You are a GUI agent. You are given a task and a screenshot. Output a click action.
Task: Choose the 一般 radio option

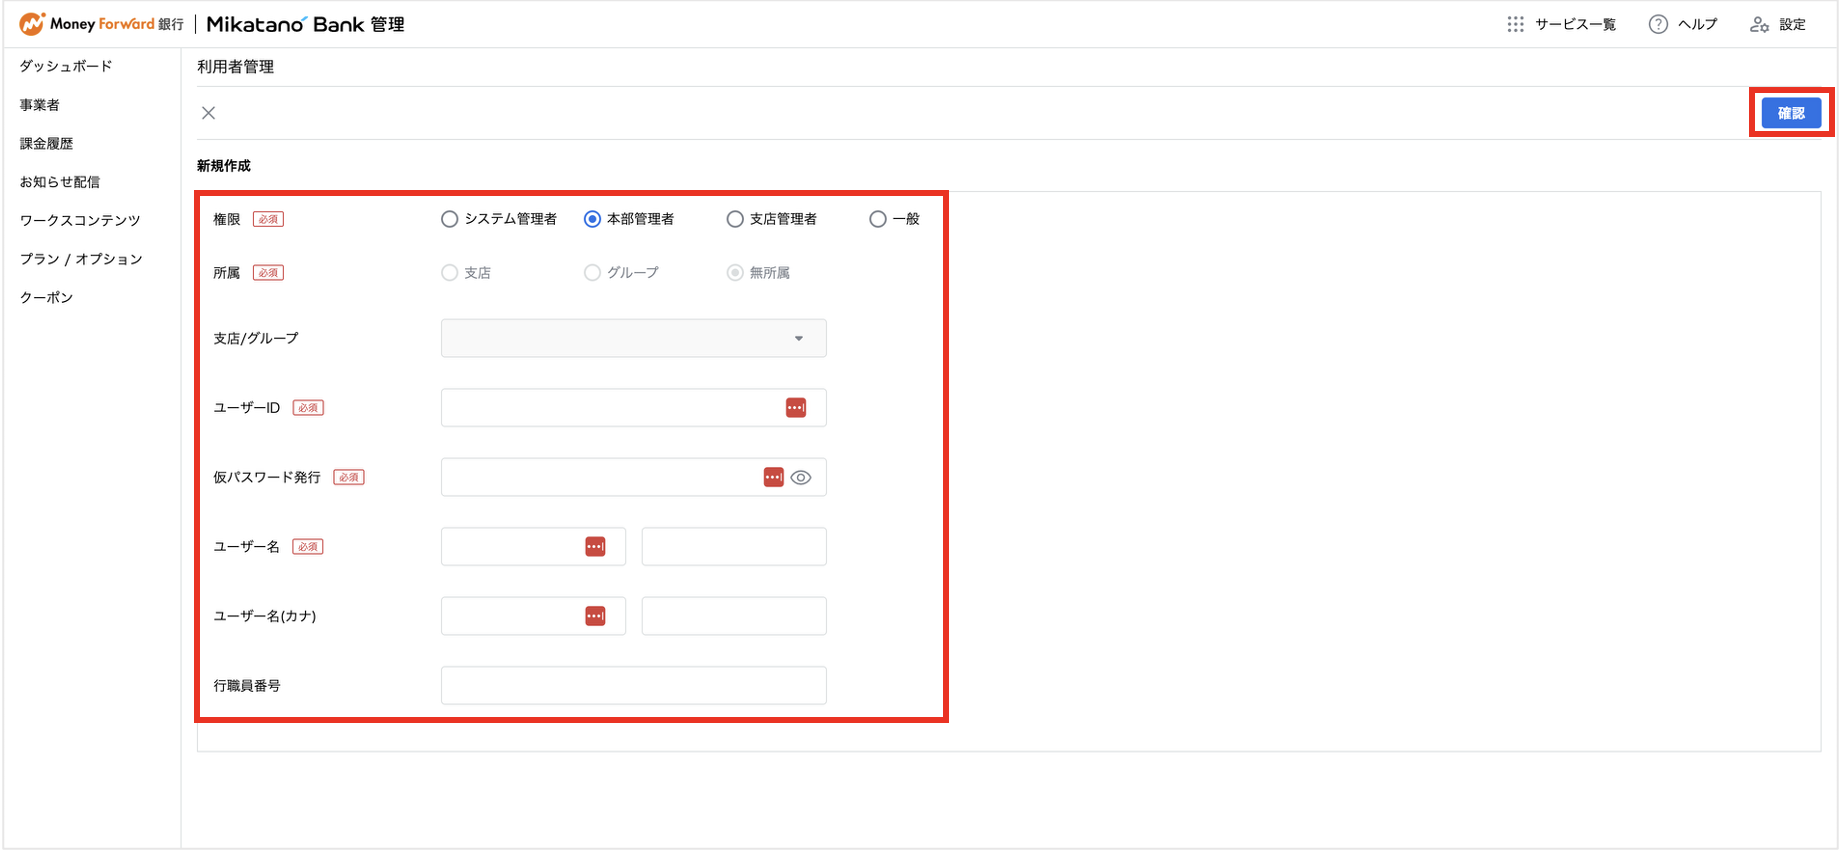coord(878,219)
